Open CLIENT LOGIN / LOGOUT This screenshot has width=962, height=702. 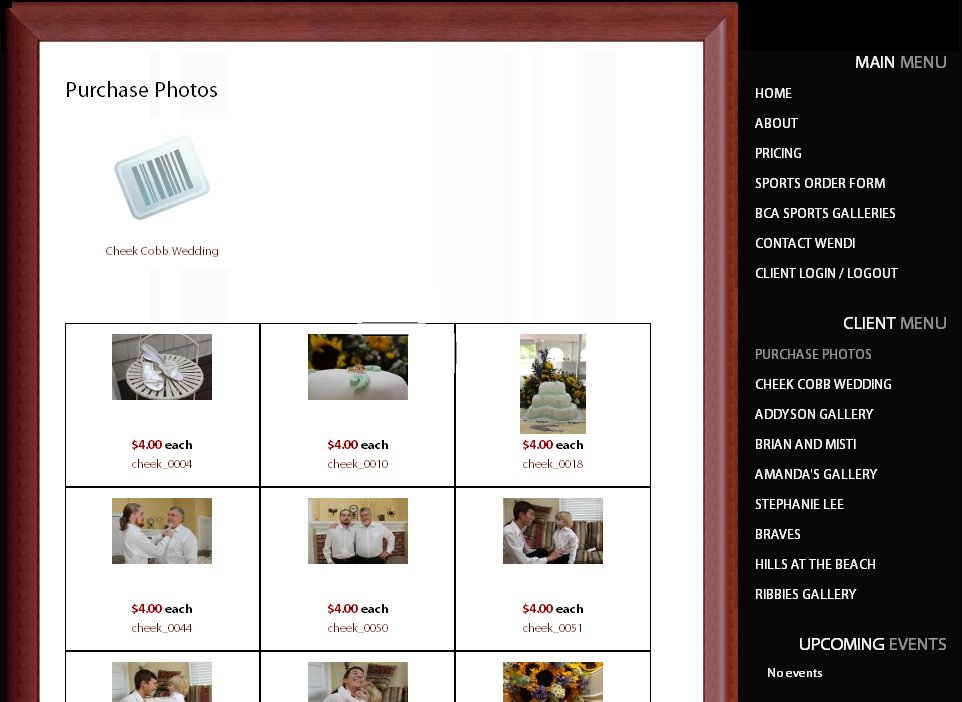coord(826,274)
